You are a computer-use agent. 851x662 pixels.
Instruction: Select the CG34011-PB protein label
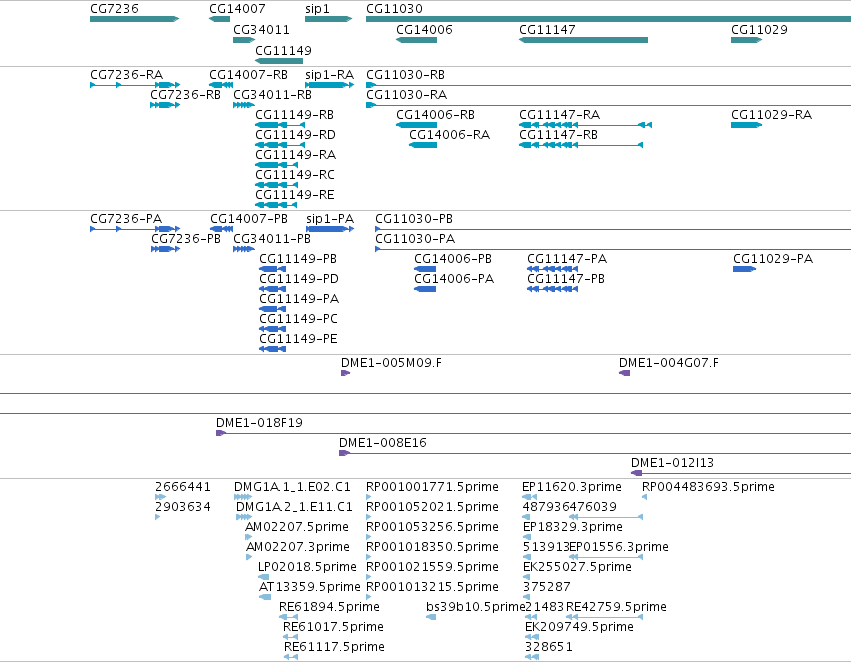pyautogui.click(x=272, y=239)
